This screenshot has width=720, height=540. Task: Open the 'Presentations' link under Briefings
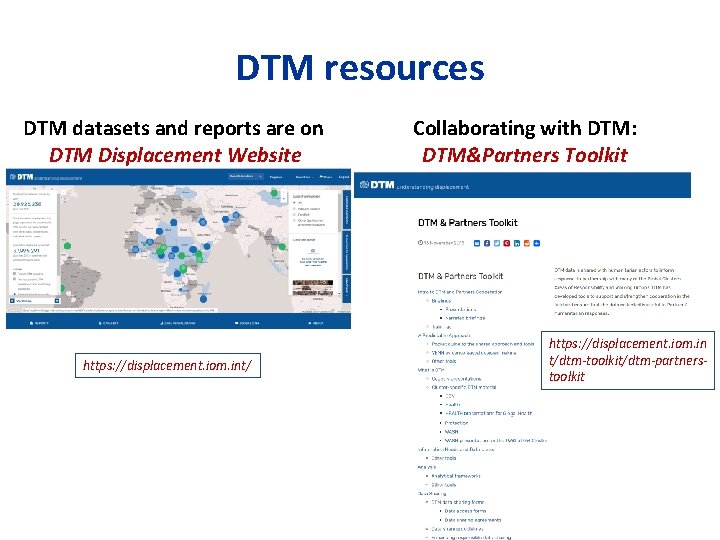461,309
